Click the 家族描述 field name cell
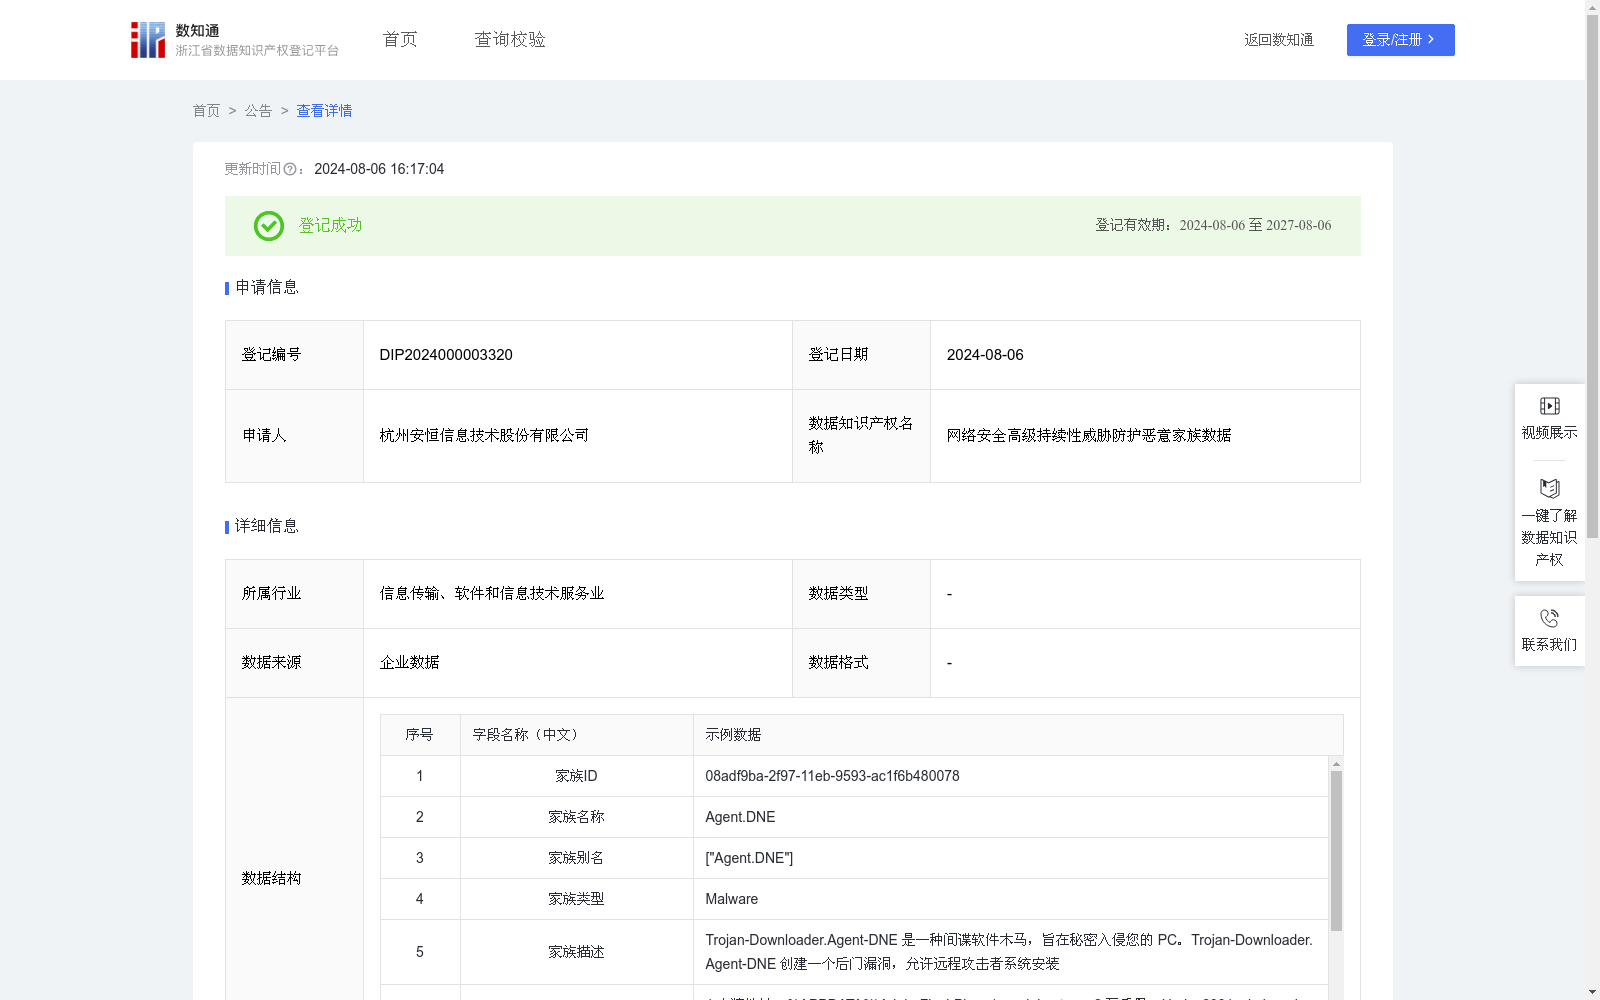1600x1000 pixels. click(x=576, y=952)
